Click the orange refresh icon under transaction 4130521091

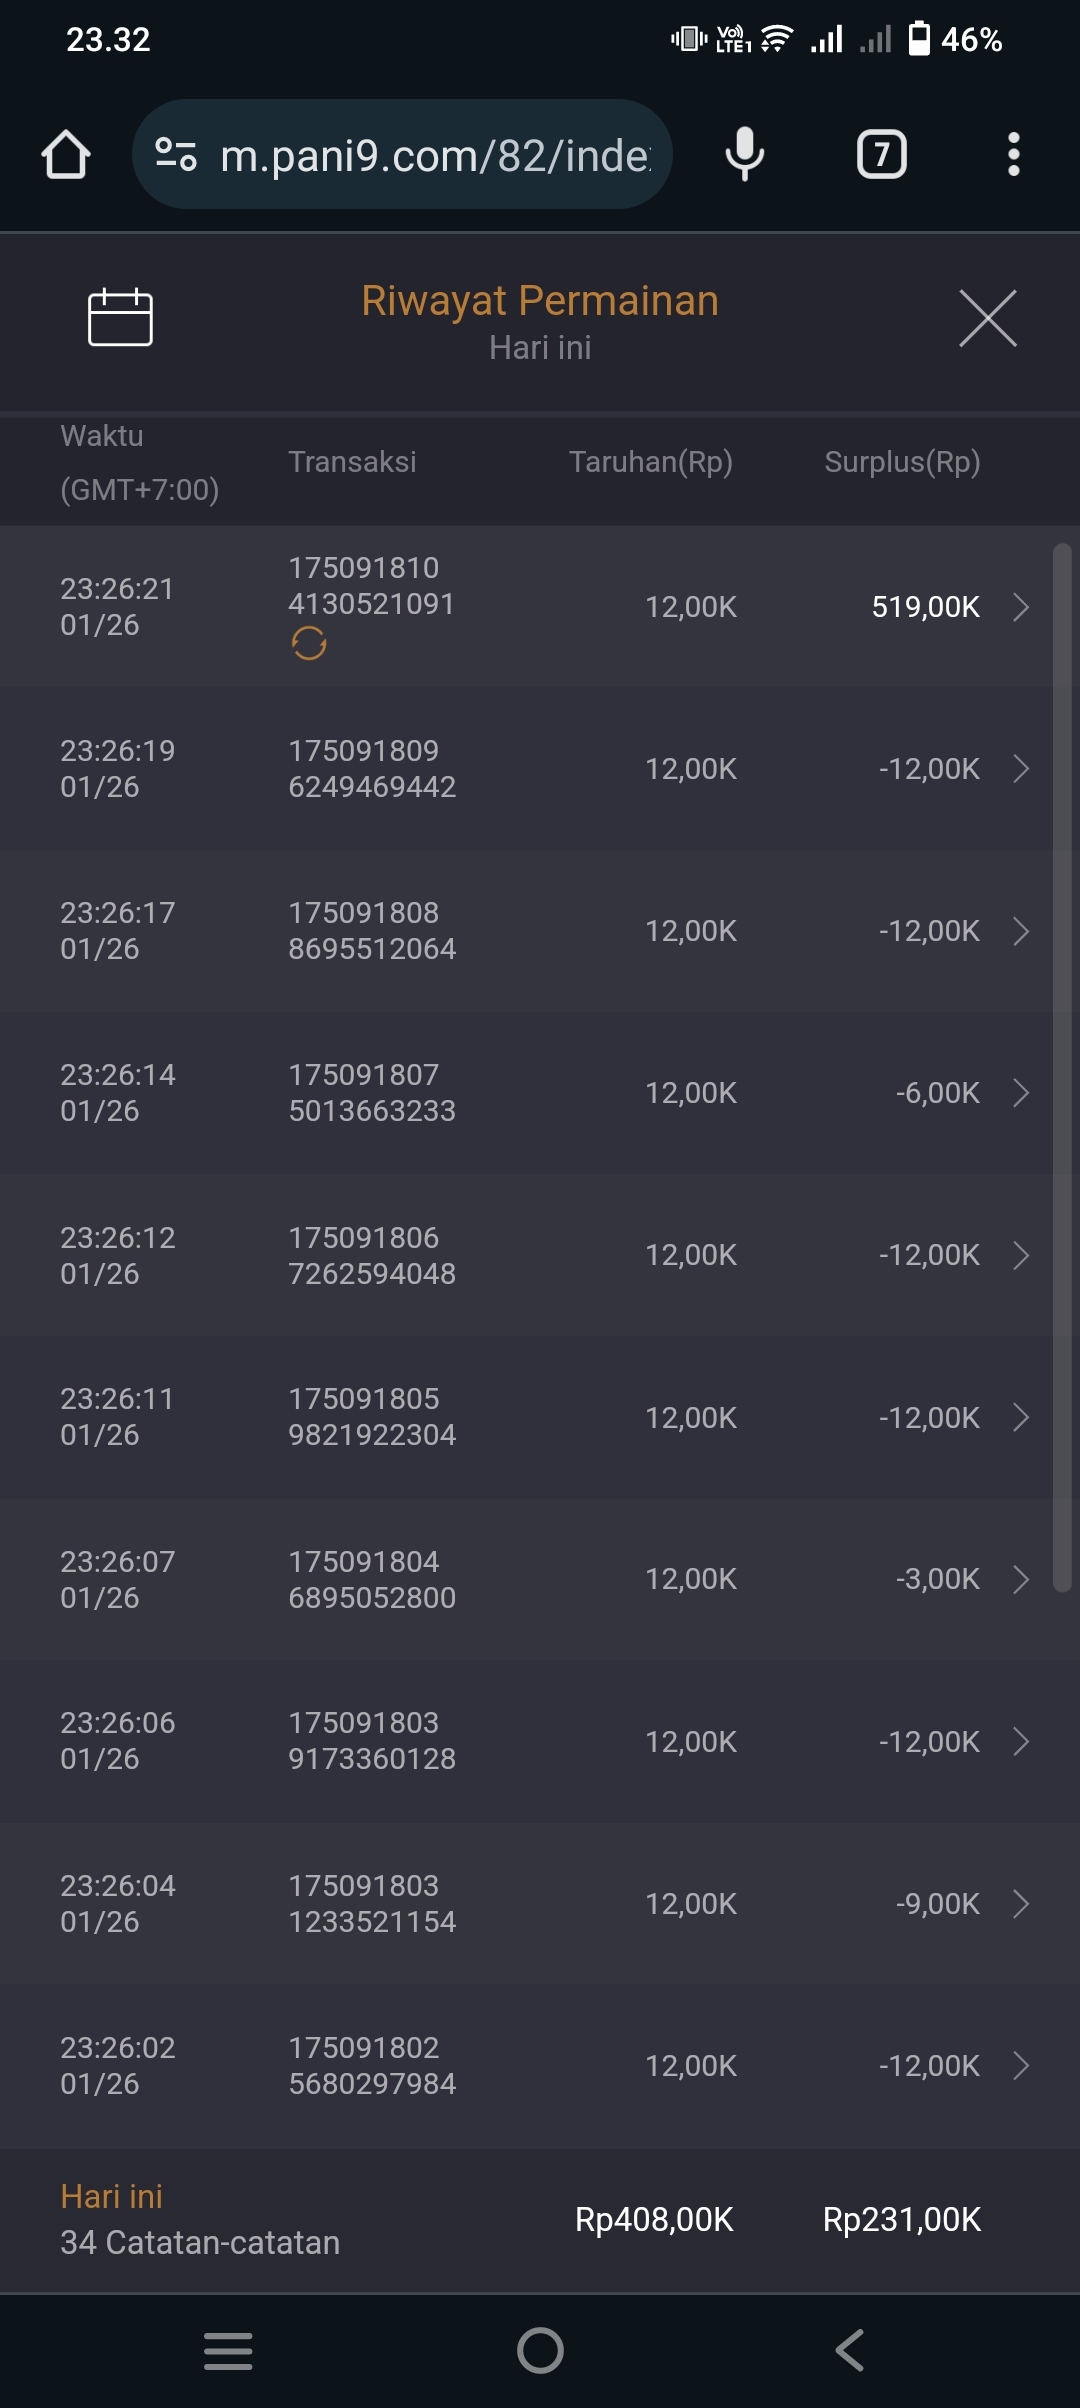[309, 643]
